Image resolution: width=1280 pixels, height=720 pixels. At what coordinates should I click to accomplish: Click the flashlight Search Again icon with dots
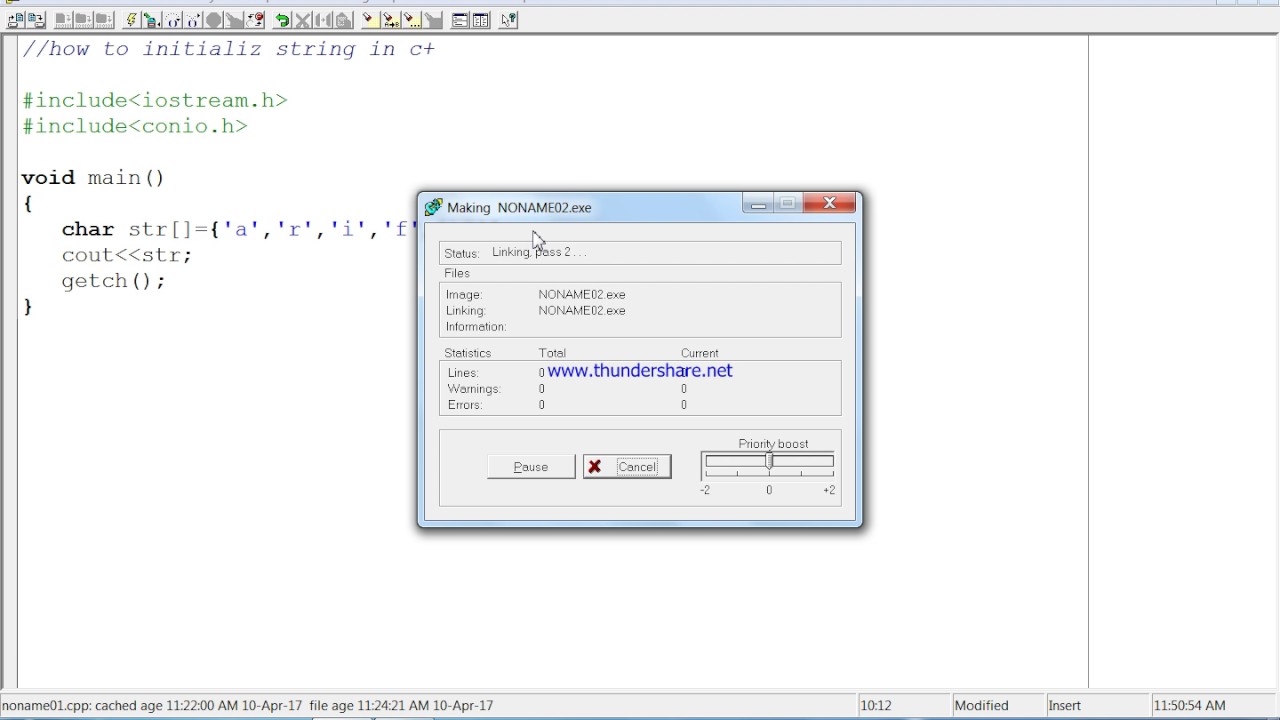(410, 20)
